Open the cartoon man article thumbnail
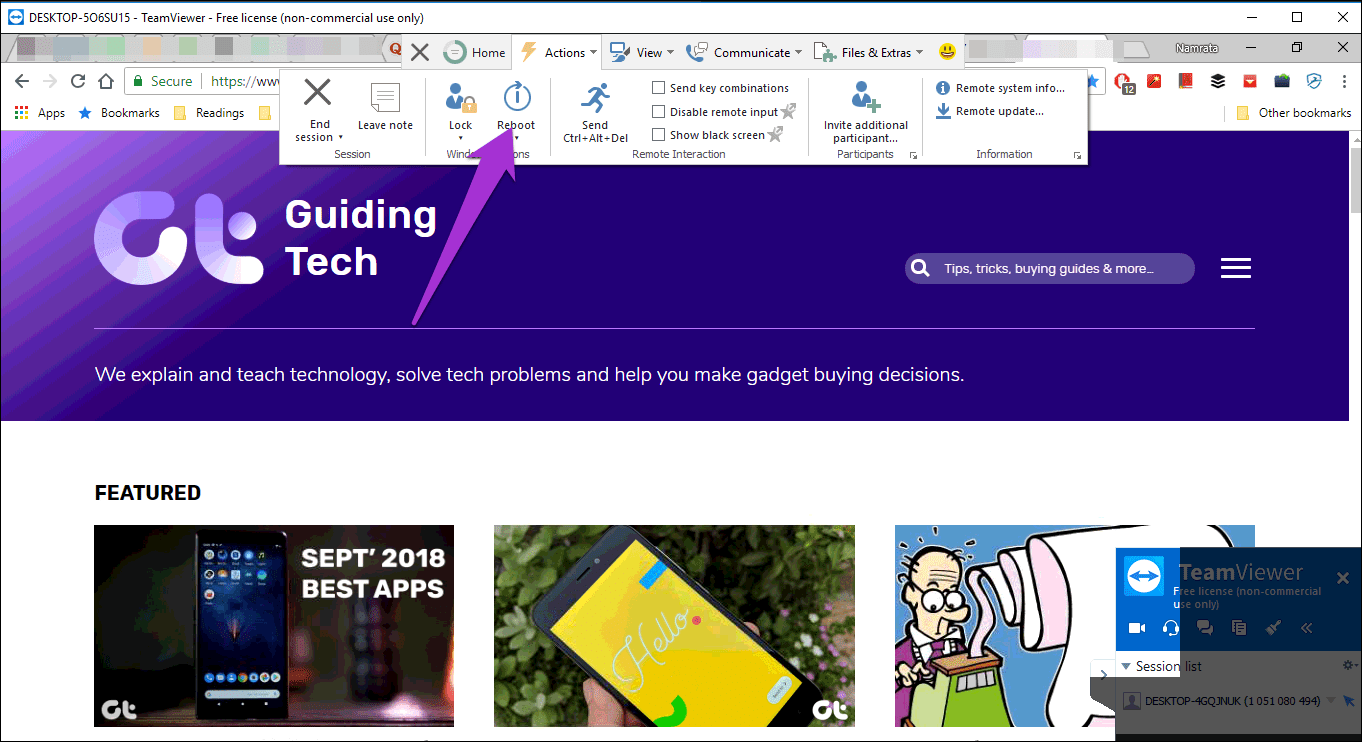 pos(1005,626)
